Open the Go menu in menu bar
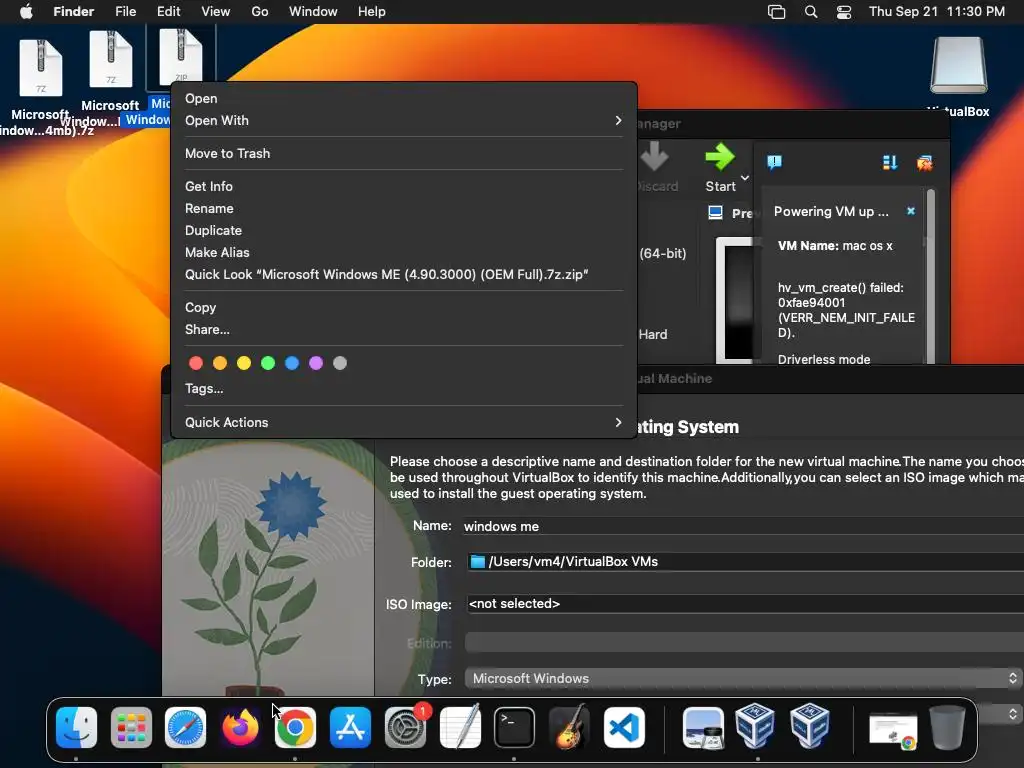 (260, 12)
